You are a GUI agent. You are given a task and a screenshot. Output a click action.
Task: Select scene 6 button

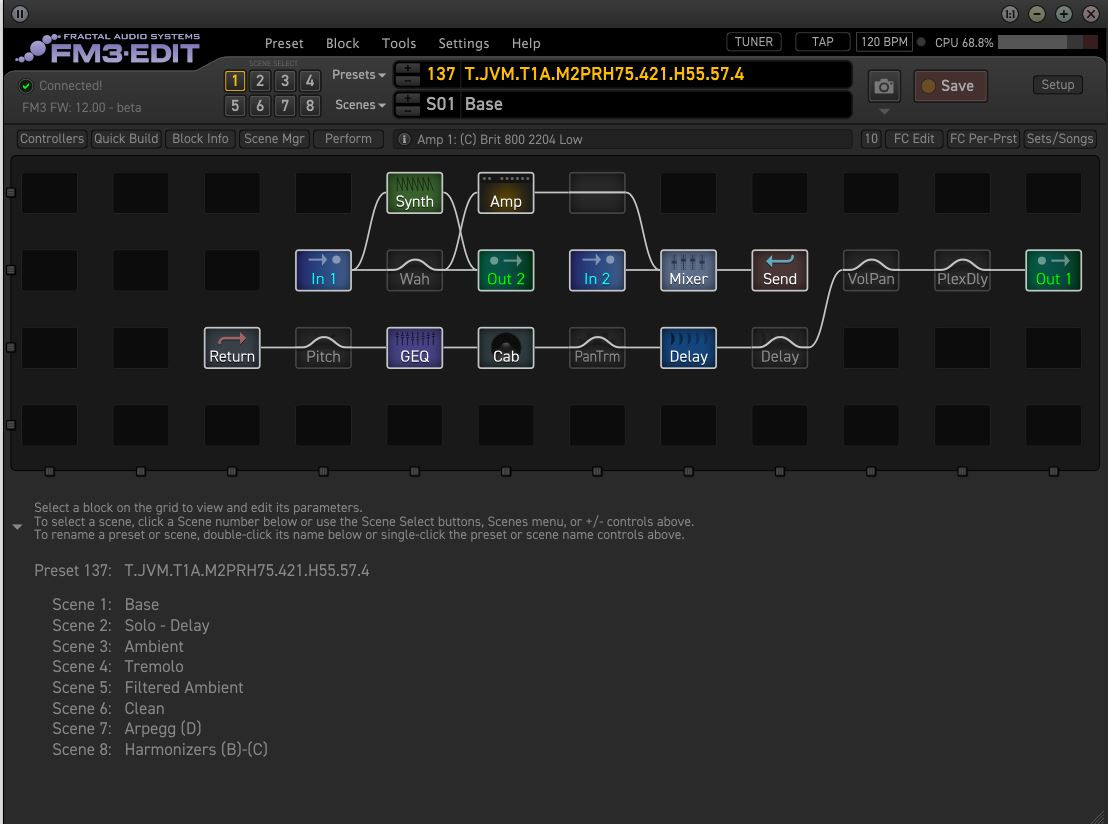260,106
